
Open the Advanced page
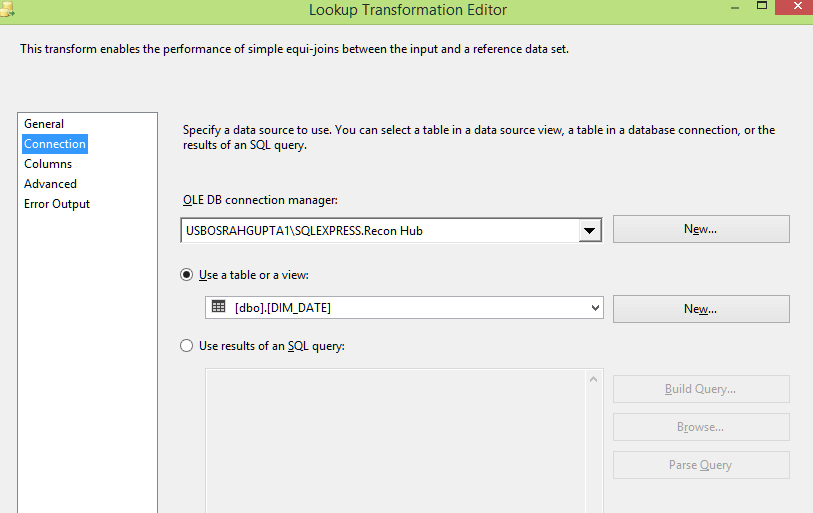pyautogui.click(x=50, y=184)
